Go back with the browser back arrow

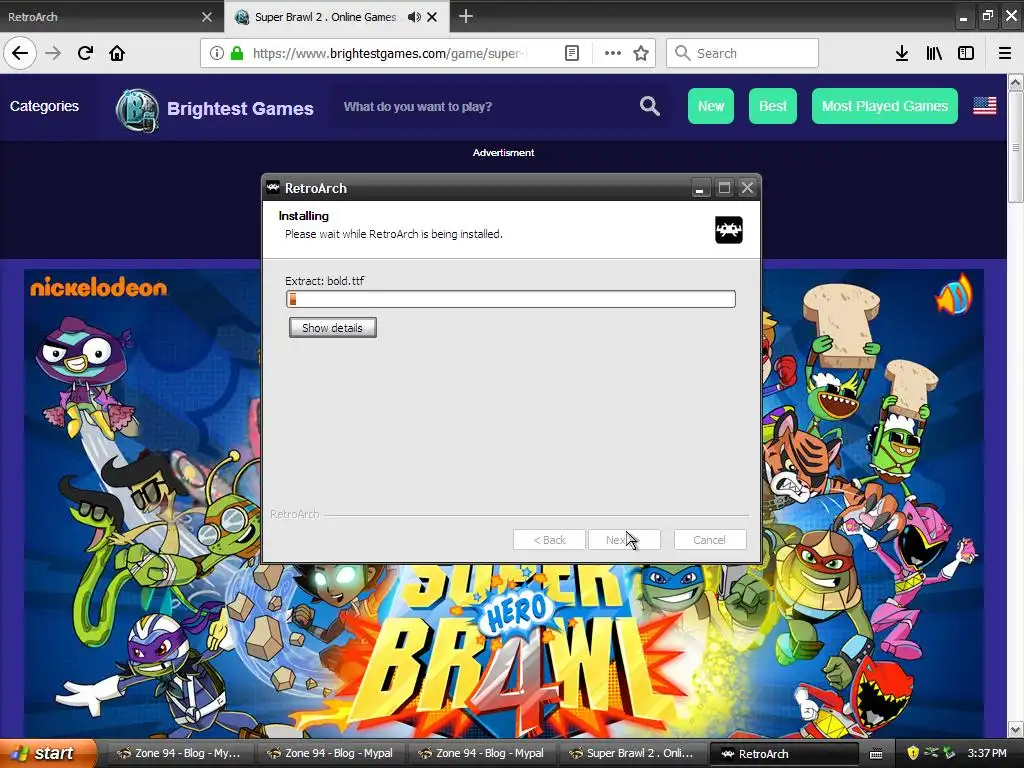point(20,53)
